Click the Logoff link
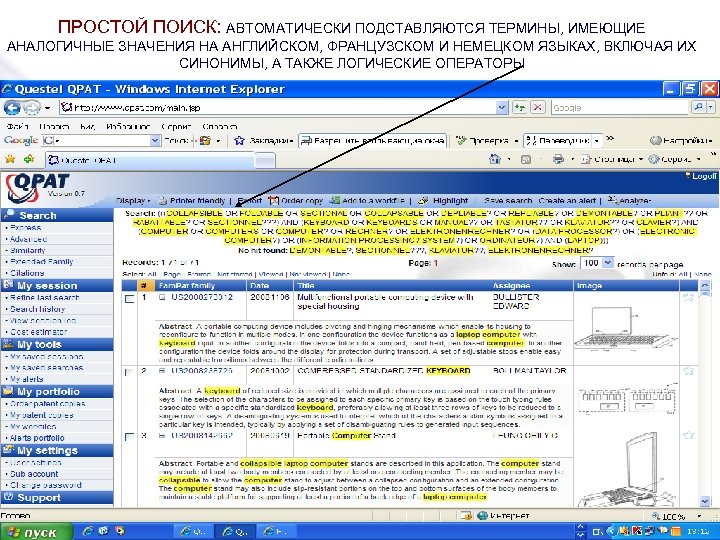Viewport: 720px width, 540px height. coord(703,176)
